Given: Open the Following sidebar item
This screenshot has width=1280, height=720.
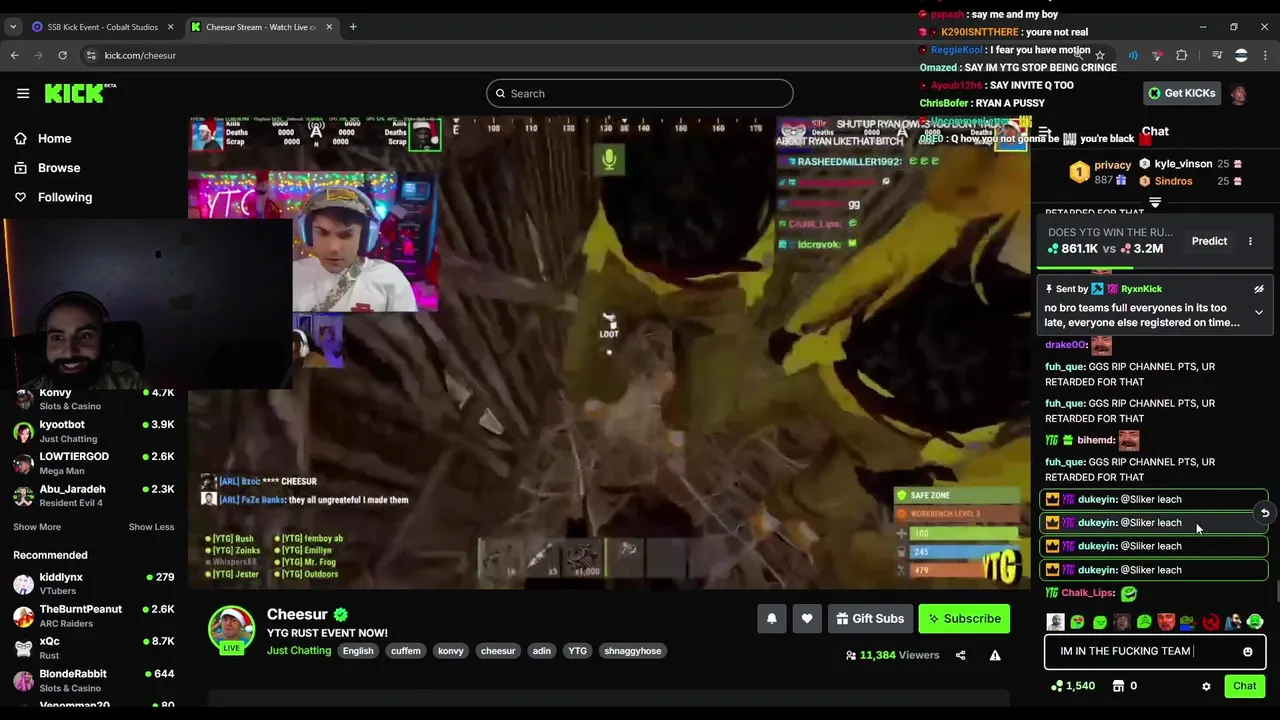Looking at the screenshot, I should click(53, 197).
